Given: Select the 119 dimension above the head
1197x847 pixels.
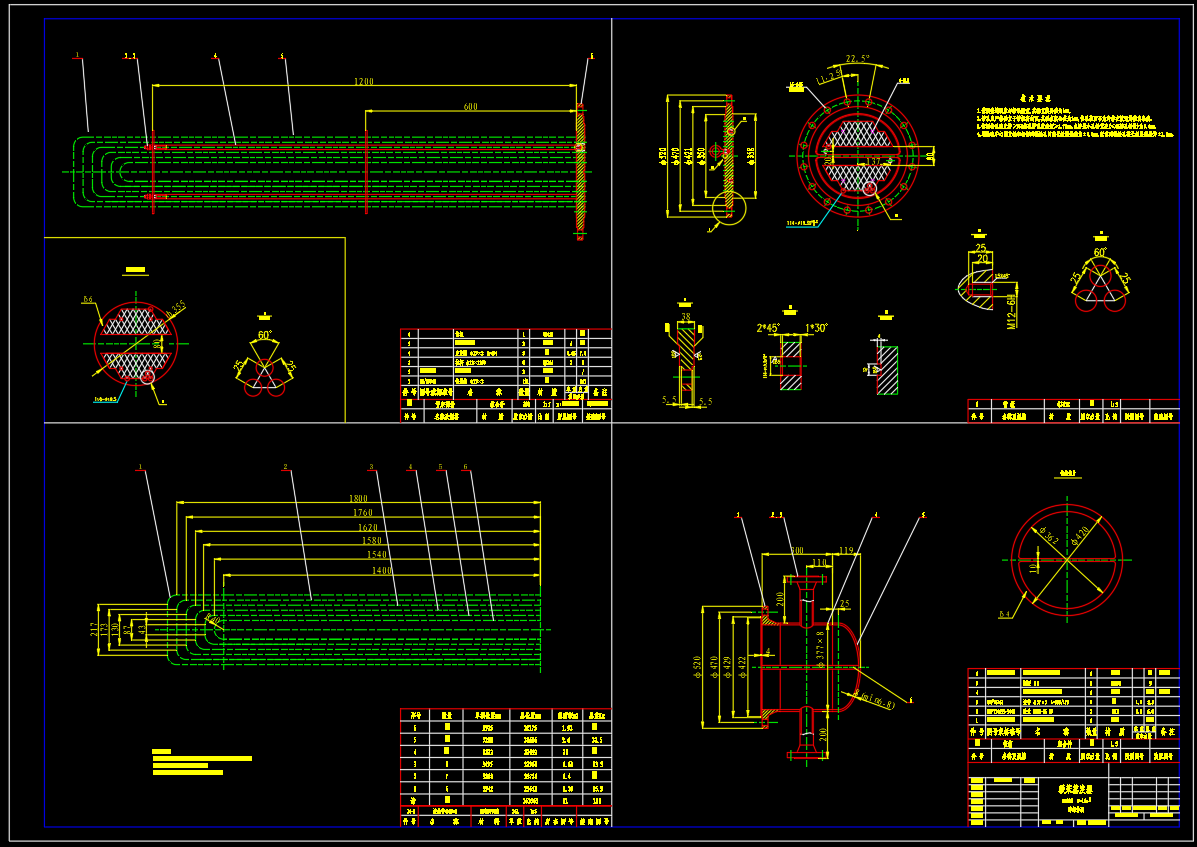Looking at the screenshot, I should [846, 551].
